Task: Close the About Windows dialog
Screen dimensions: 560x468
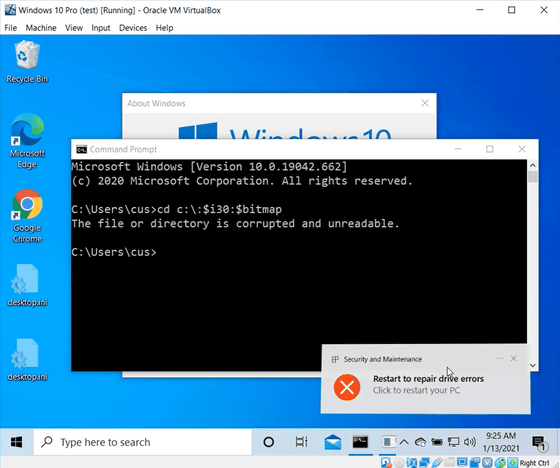Action: [x=425, y=103]
